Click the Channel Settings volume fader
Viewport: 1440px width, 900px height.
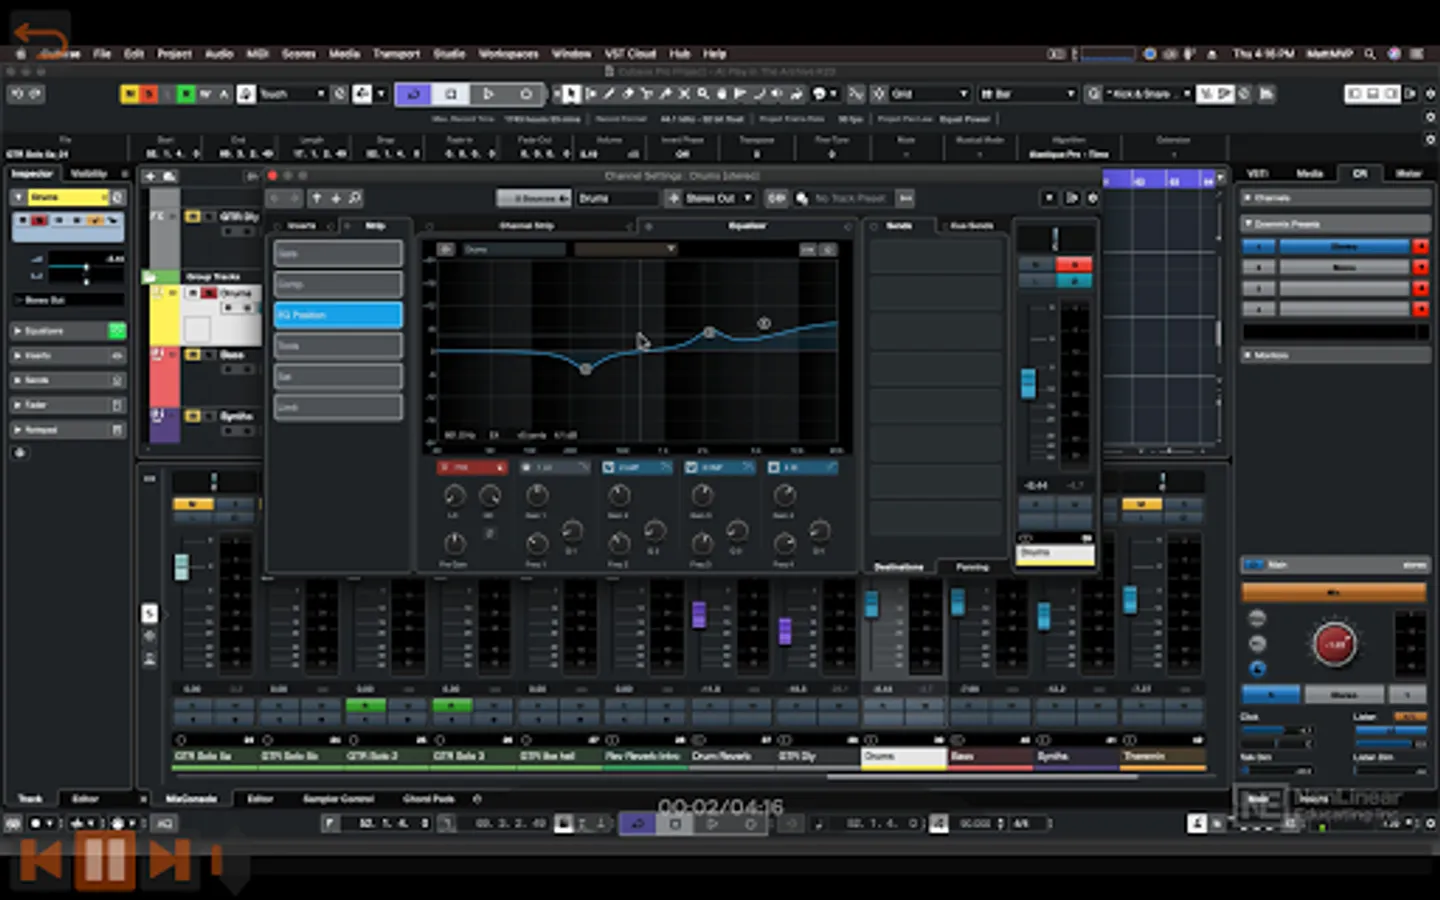[x=1028, y=384]
